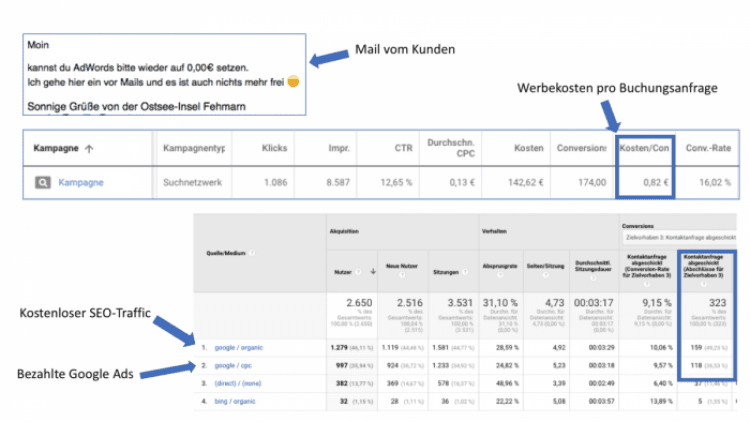Sort by Durchschnittl. Sitzungsdauer header
Screen dimensions: 750x443
coord(593,266)
